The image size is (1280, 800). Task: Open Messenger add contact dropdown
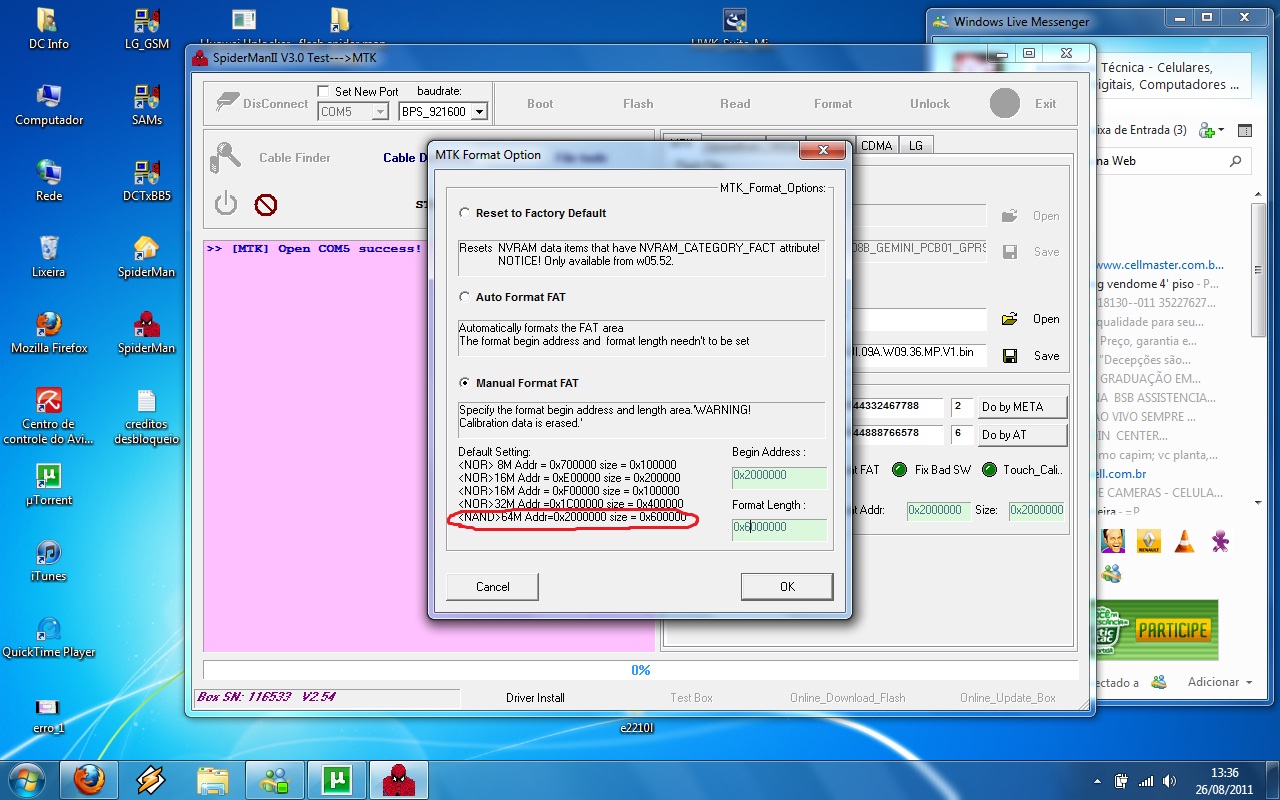[1209, 130]
